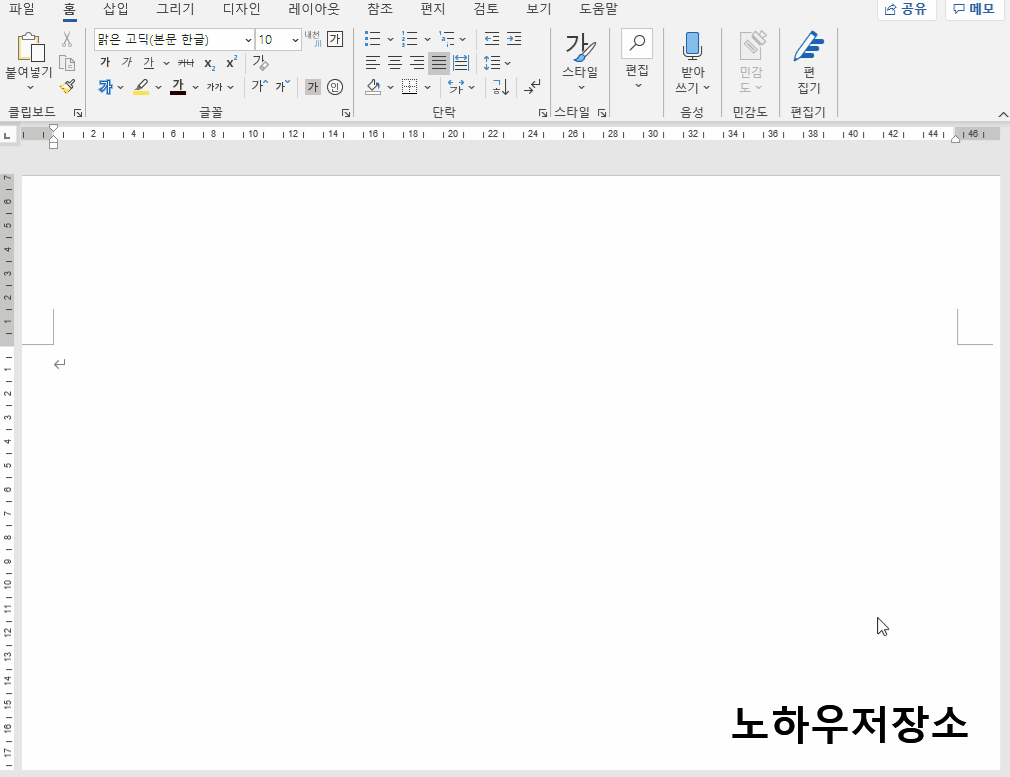
Task: Click the 공유 share button
Action: click(906, 9)
